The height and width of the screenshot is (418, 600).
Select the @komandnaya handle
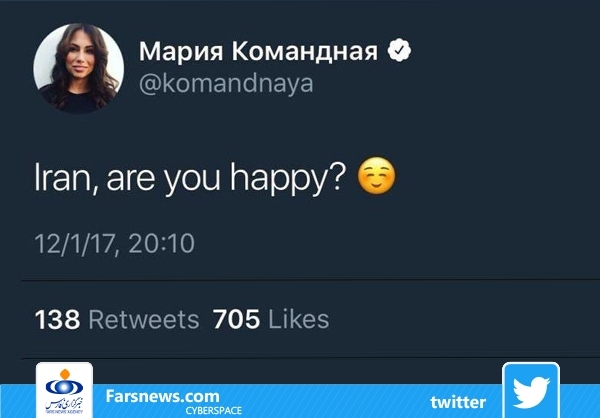point(225,84)
